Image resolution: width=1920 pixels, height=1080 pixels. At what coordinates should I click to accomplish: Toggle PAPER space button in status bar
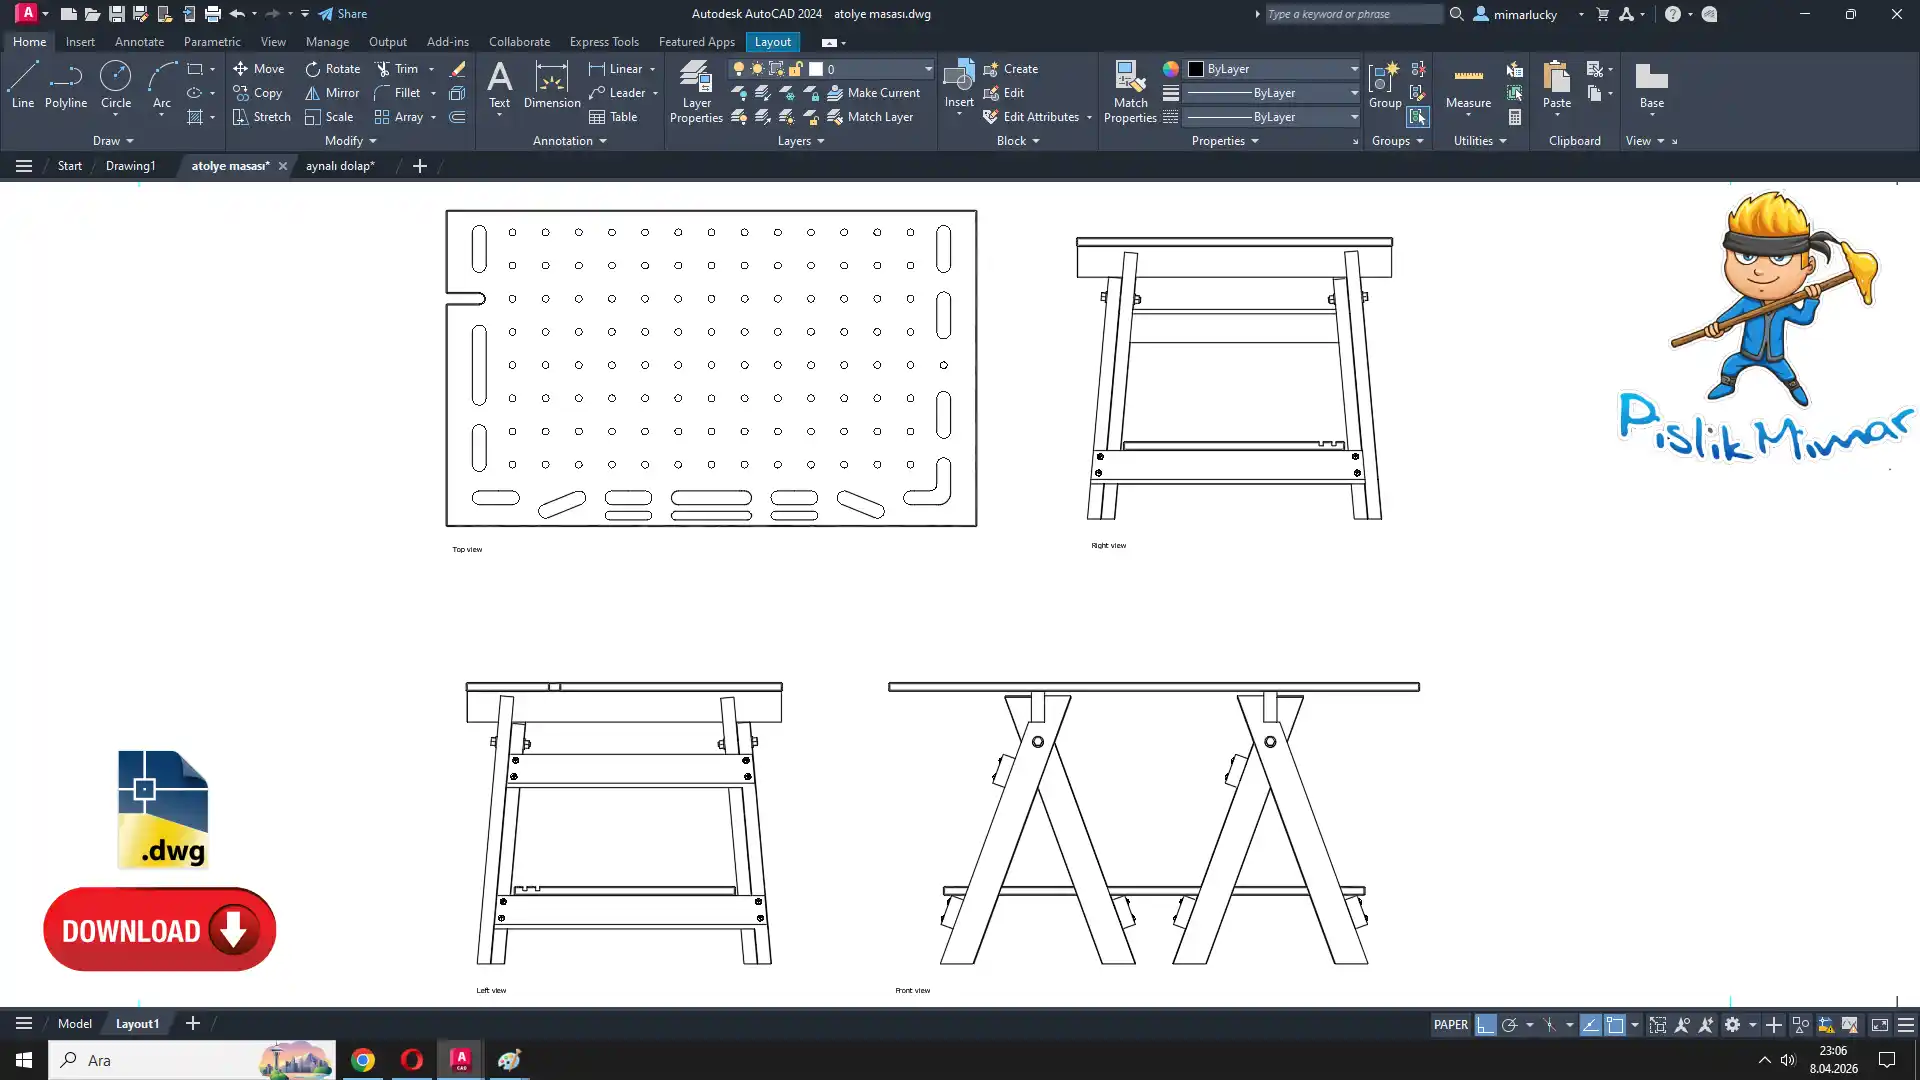coord(1450,1025)
